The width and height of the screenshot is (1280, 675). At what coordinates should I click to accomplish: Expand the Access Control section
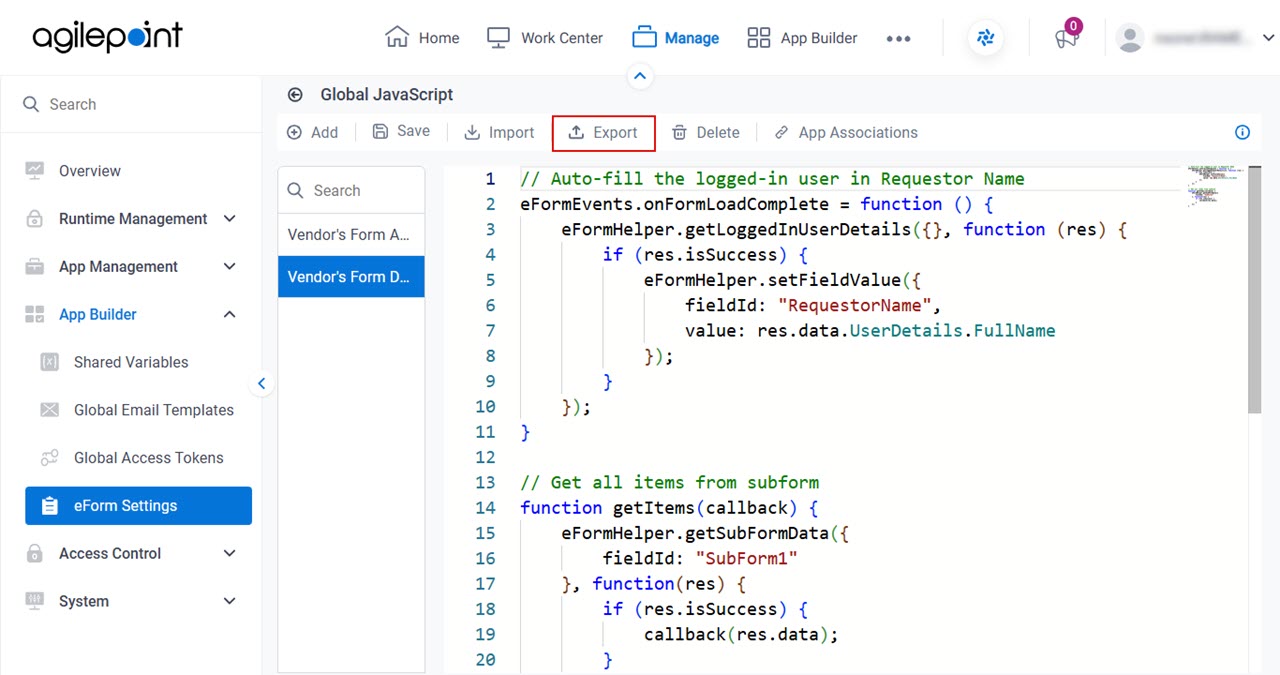[229, 553]
